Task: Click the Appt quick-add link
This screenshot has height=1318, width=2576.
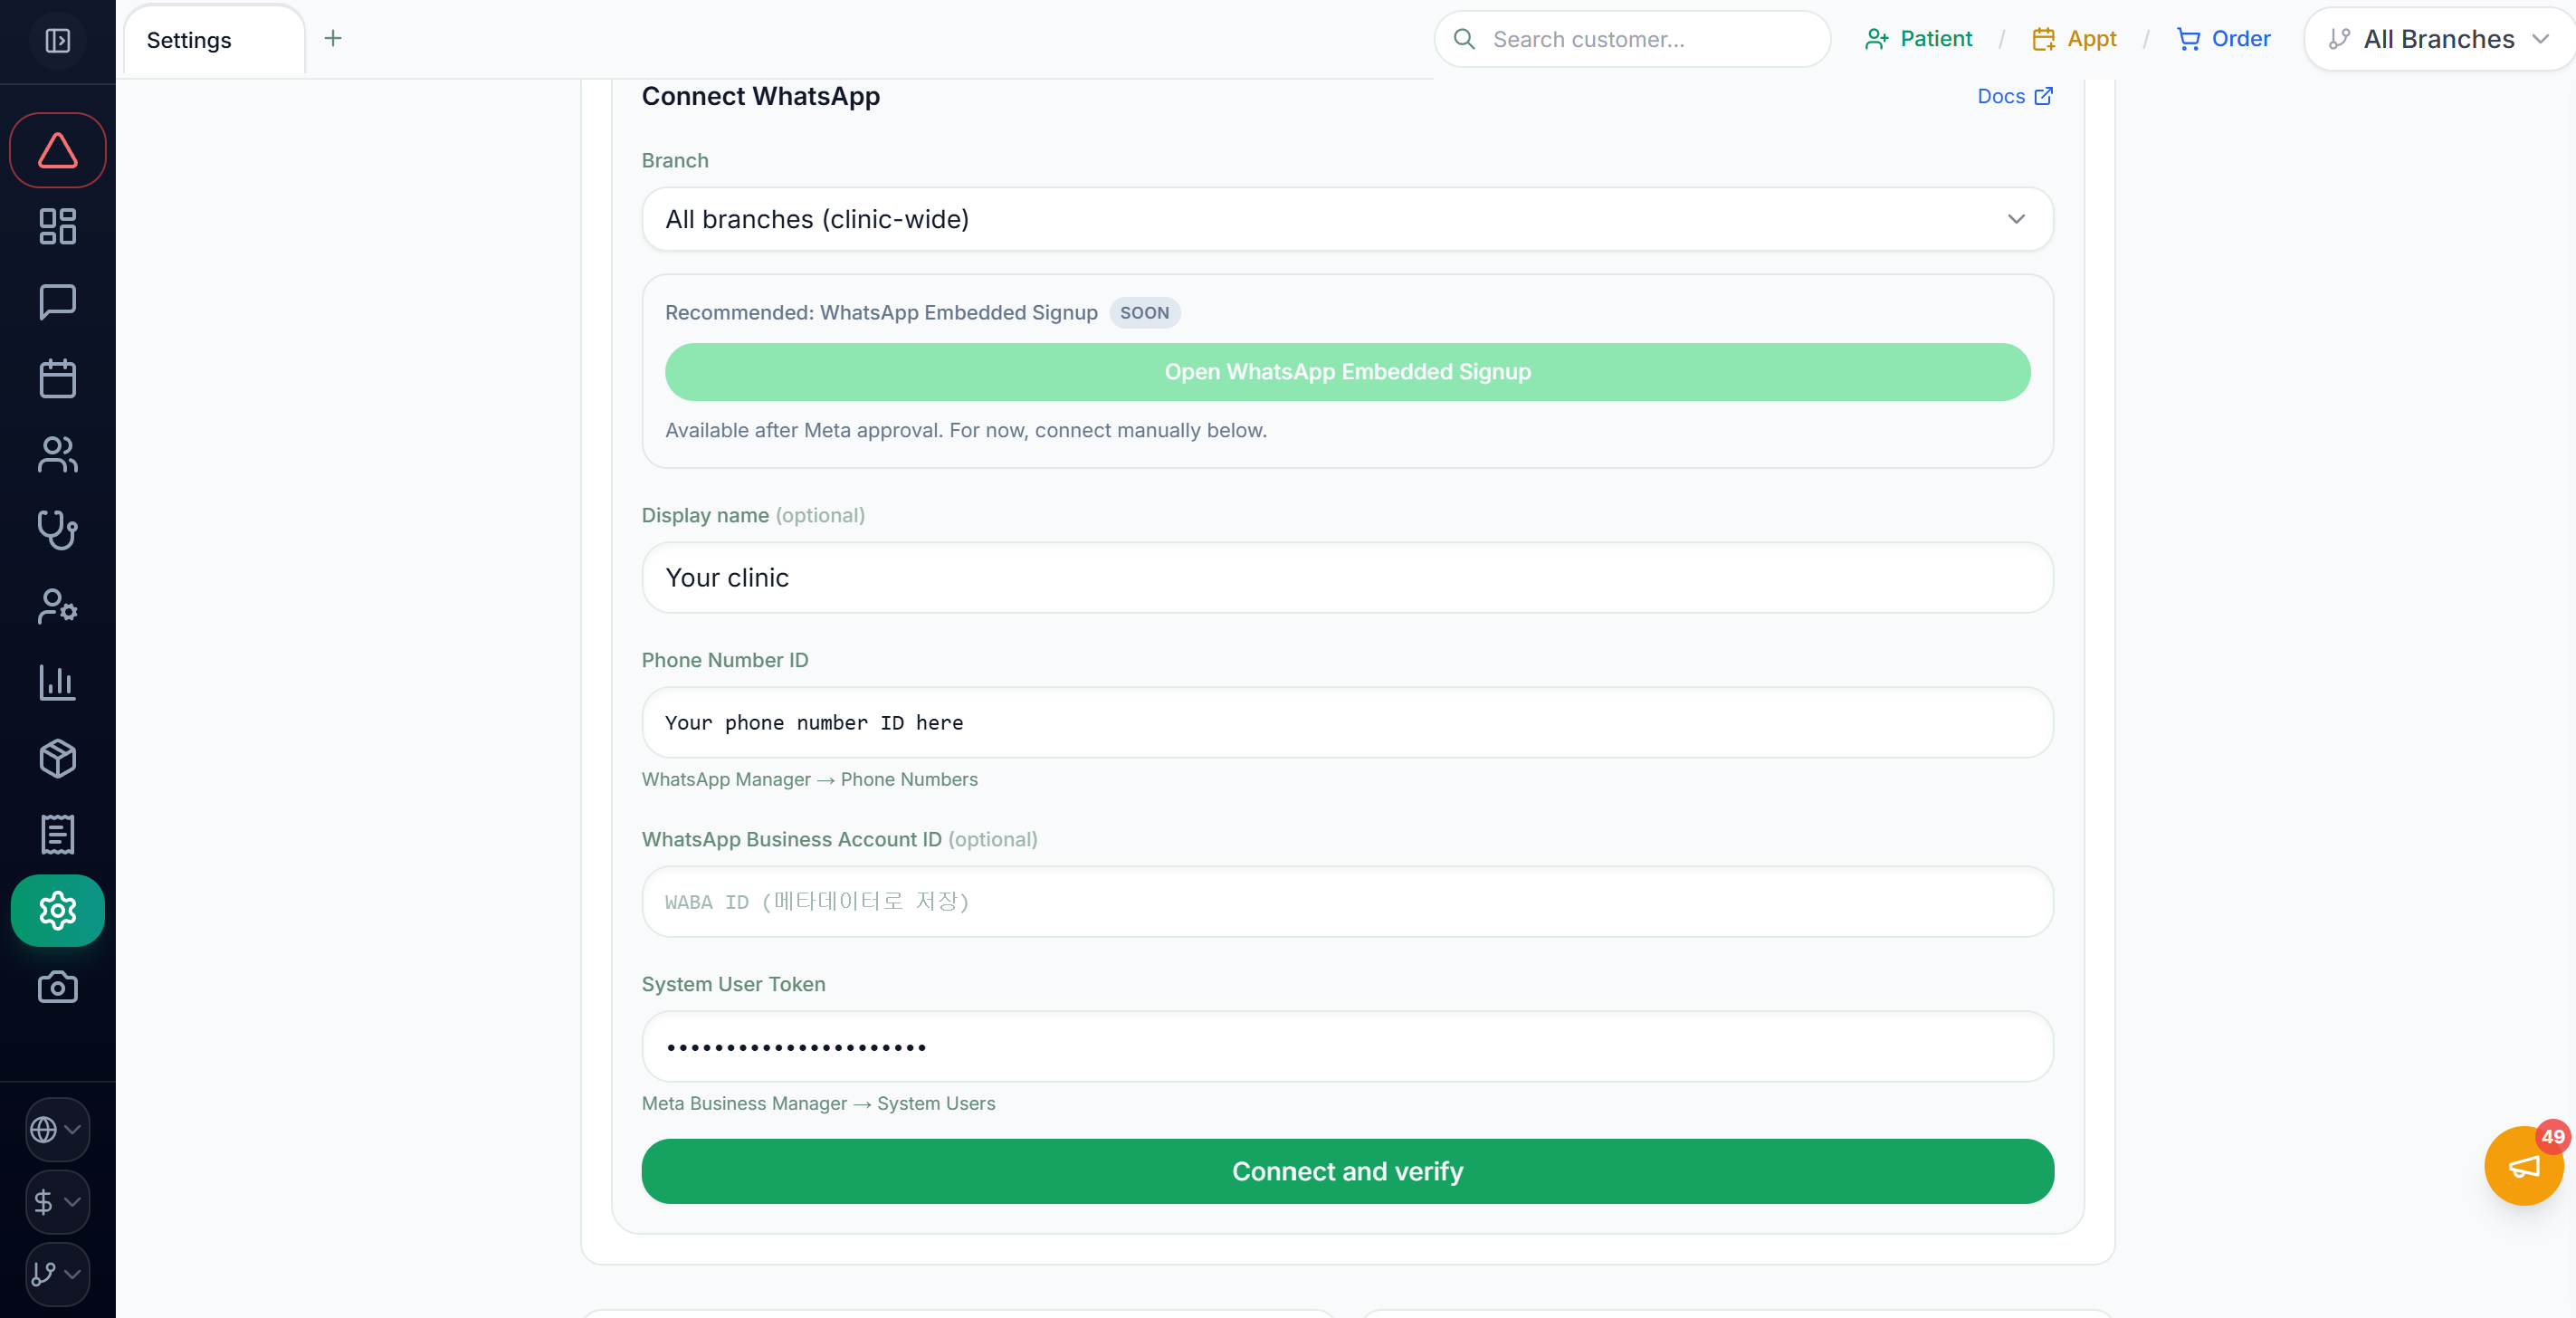Action: tap(2074, 39)
